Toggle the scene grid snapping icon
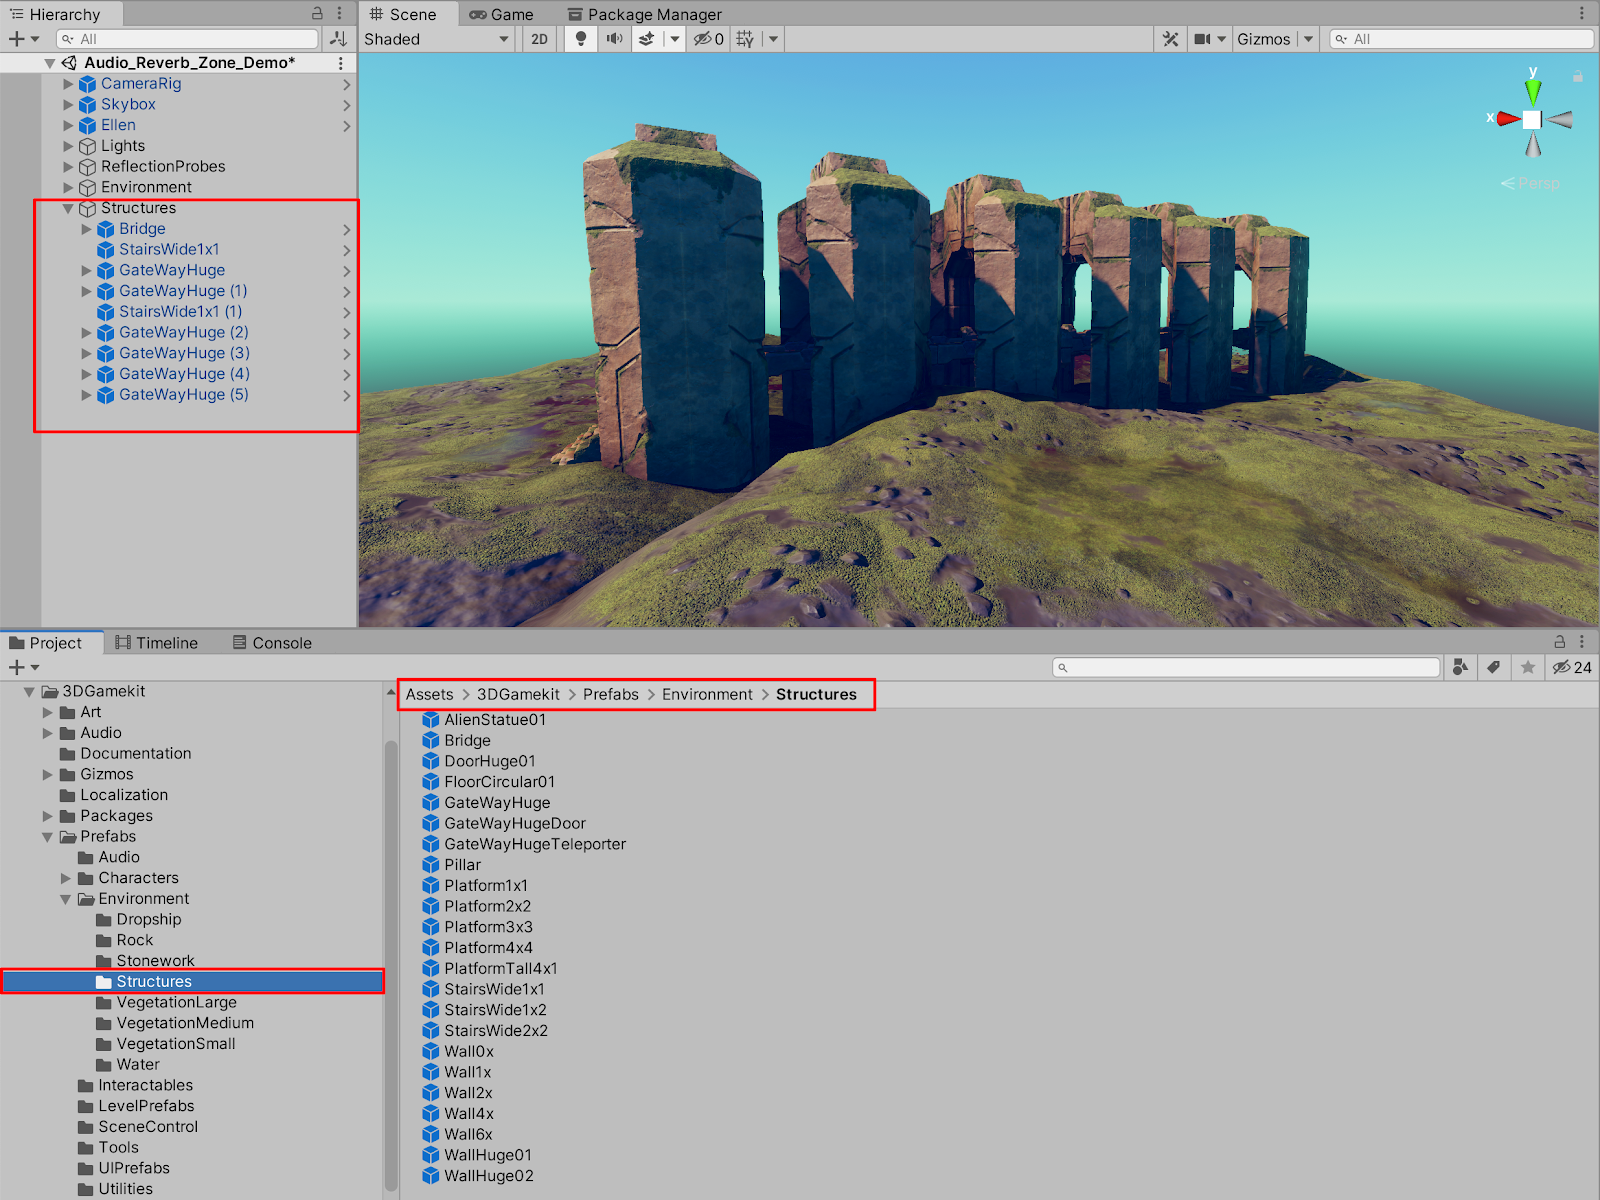 point(745,39)
